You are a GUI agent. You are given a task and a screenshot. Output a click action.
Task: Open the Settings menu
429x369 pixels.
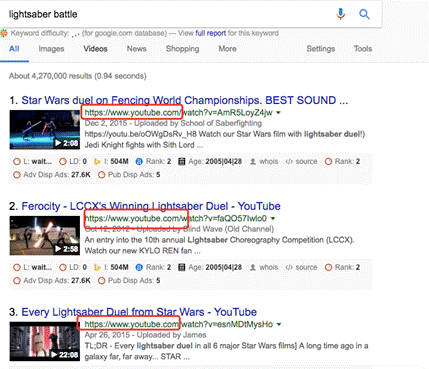(x=320, y=49)
